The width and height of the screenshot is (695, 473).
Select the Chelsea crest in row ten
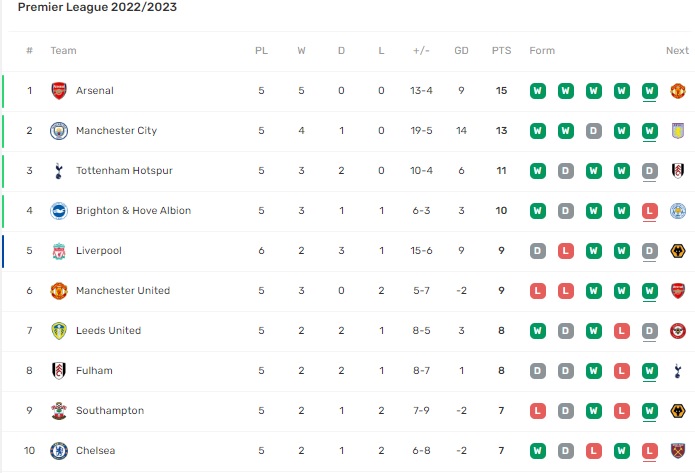pos(59,451)
